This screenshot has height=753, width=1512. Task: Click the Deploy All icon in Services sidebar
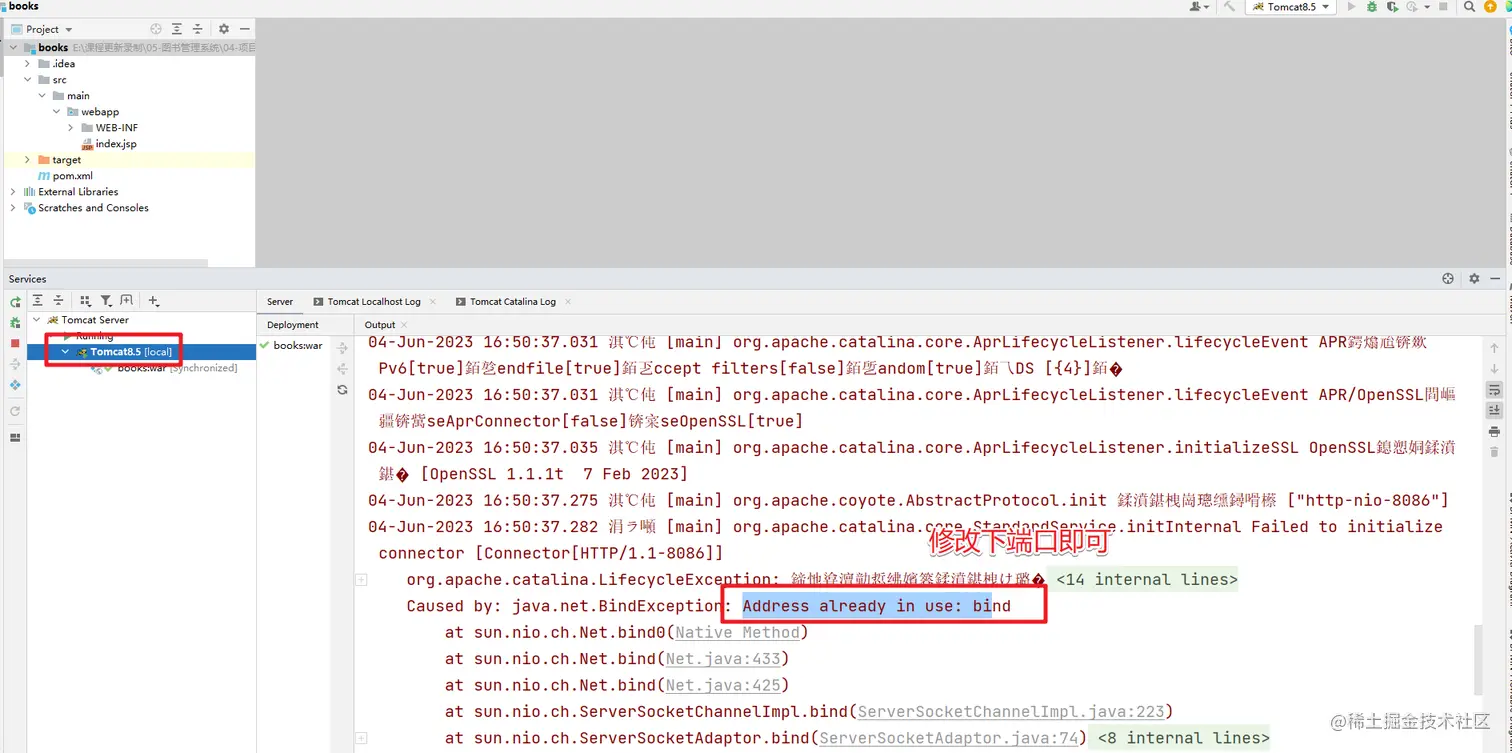click(x=15, y=364)
